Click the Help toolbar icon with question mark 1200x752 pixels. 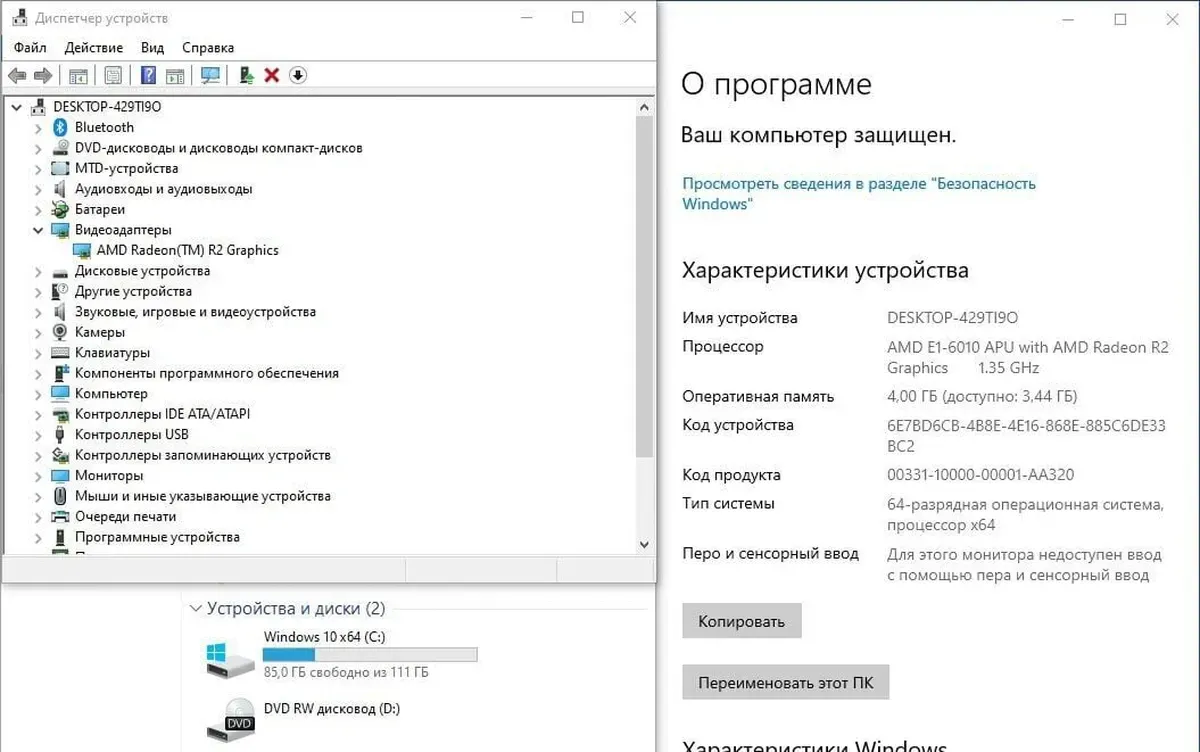pyautogui.click(x=148, y=76)
